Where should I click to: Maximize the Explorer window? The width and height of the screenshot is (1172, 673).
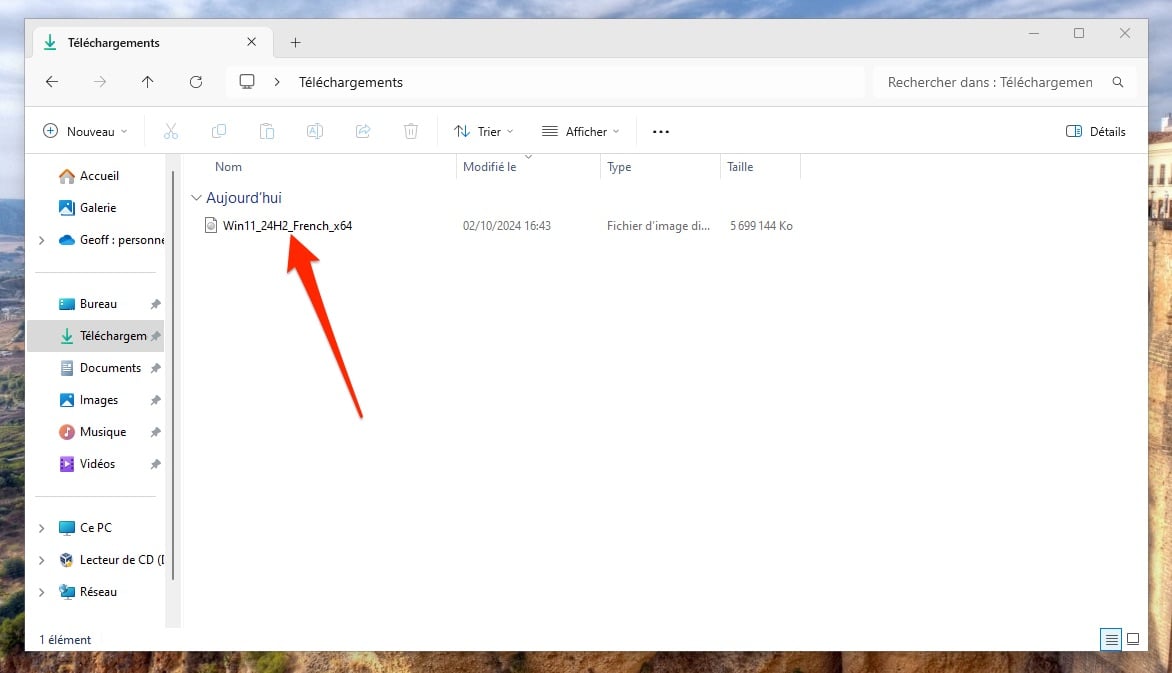(1079, 33)
